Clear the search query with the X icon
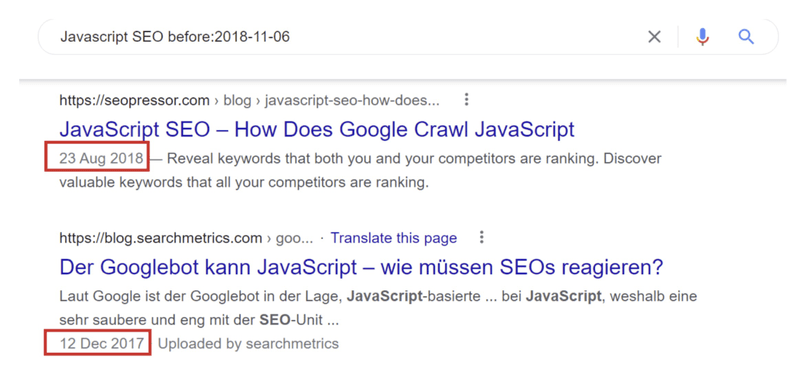Image resolution: width=809 pixels, height=374 pixels. click(654, 37)
